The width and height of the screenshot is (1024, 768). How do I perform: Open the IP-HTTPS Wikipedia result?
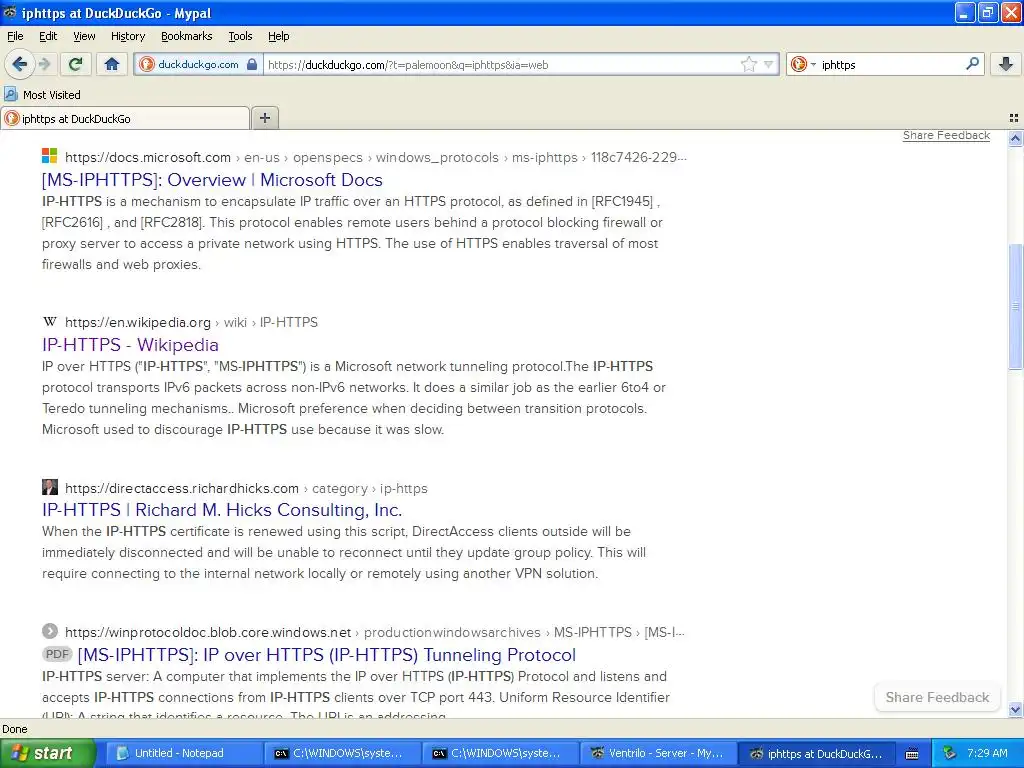coord(130,344)
